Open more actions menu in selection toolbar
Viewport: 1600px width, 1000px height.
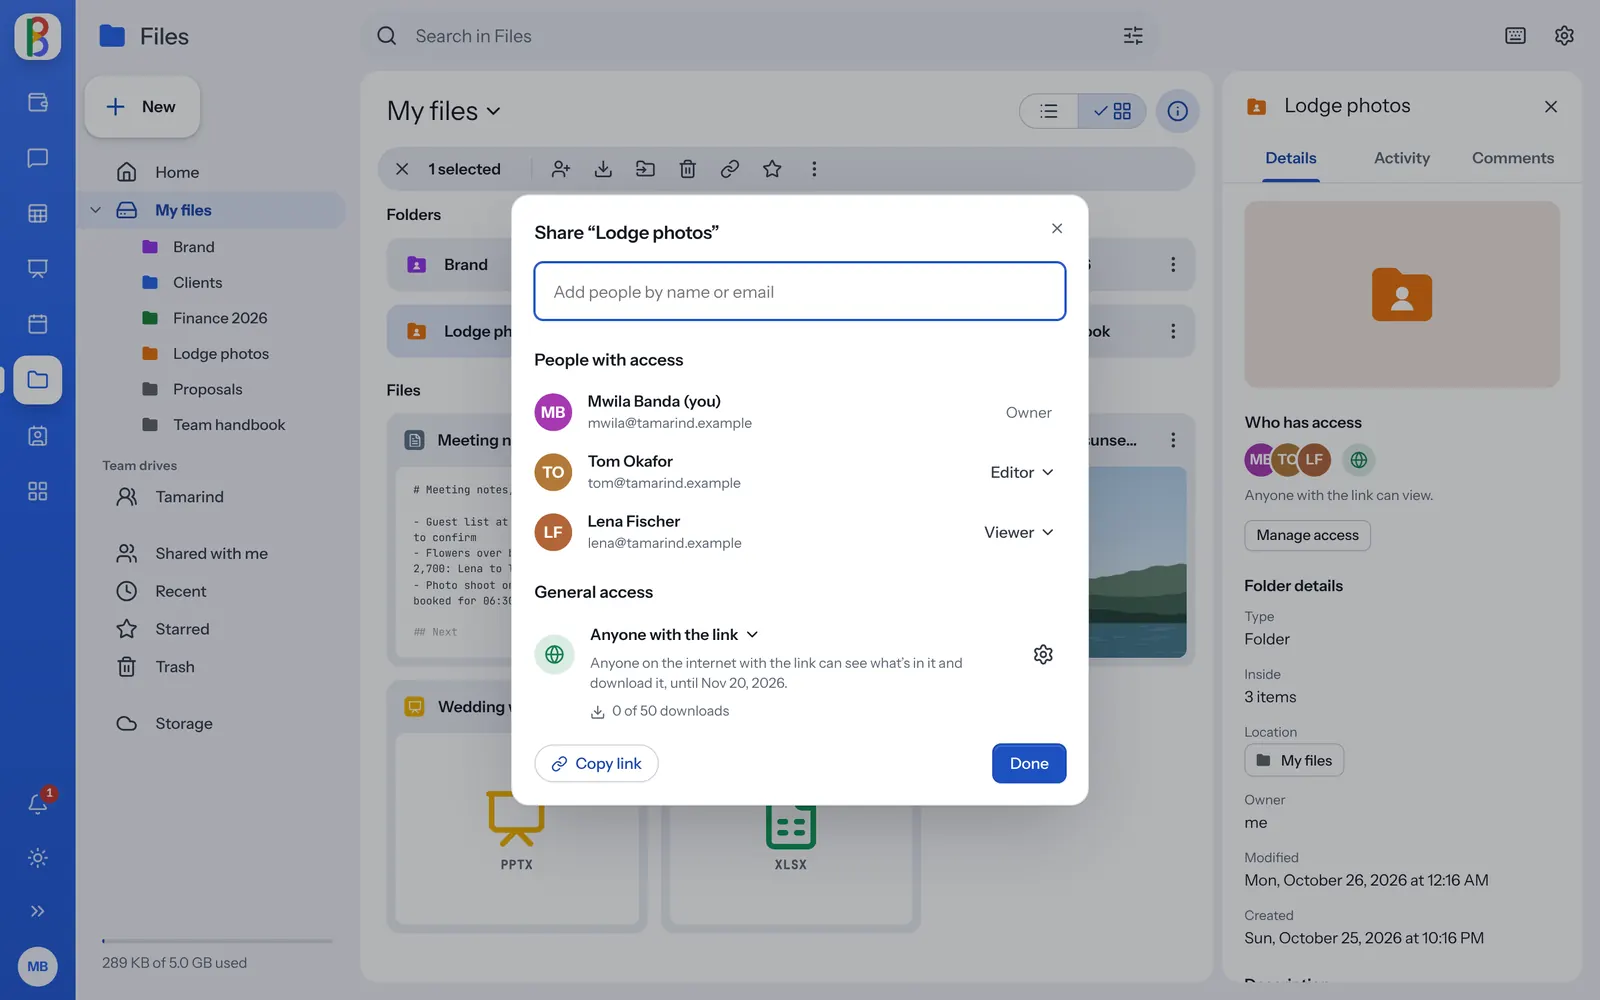[x=814, y=169]
